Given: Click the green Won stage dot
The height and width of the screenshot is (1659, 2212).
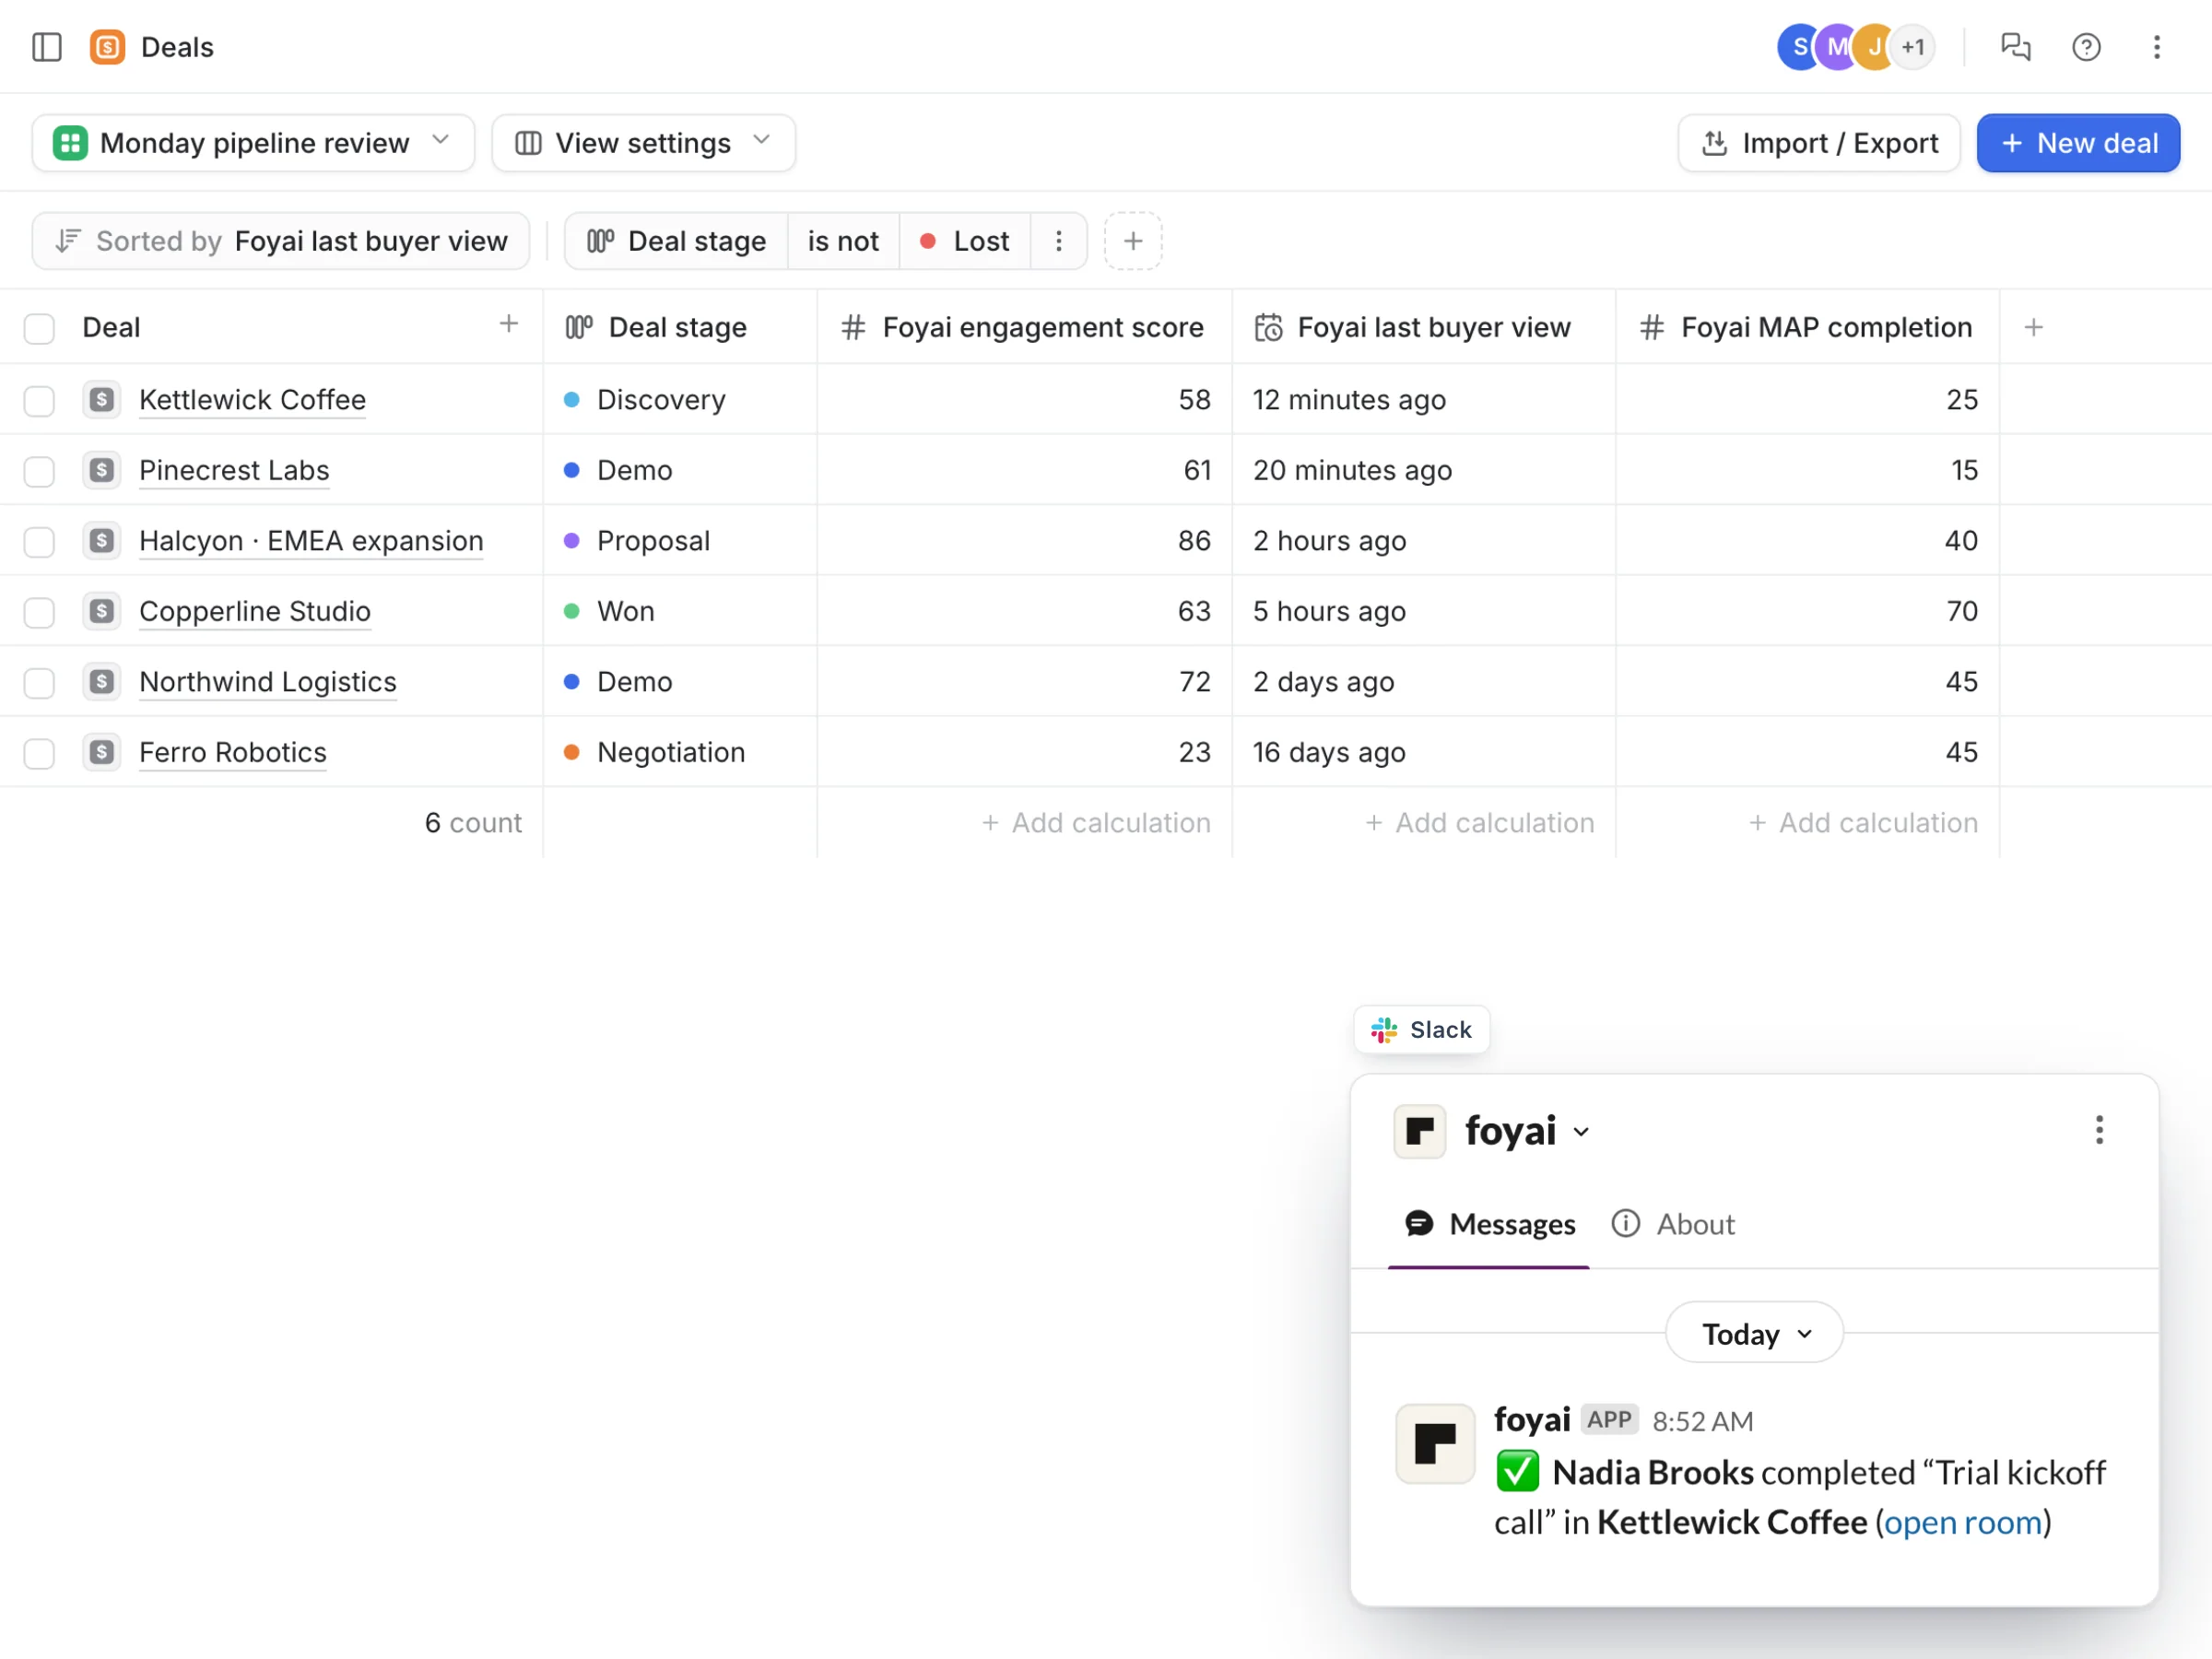Looking at the screenshot, I should tap(572, 611).
